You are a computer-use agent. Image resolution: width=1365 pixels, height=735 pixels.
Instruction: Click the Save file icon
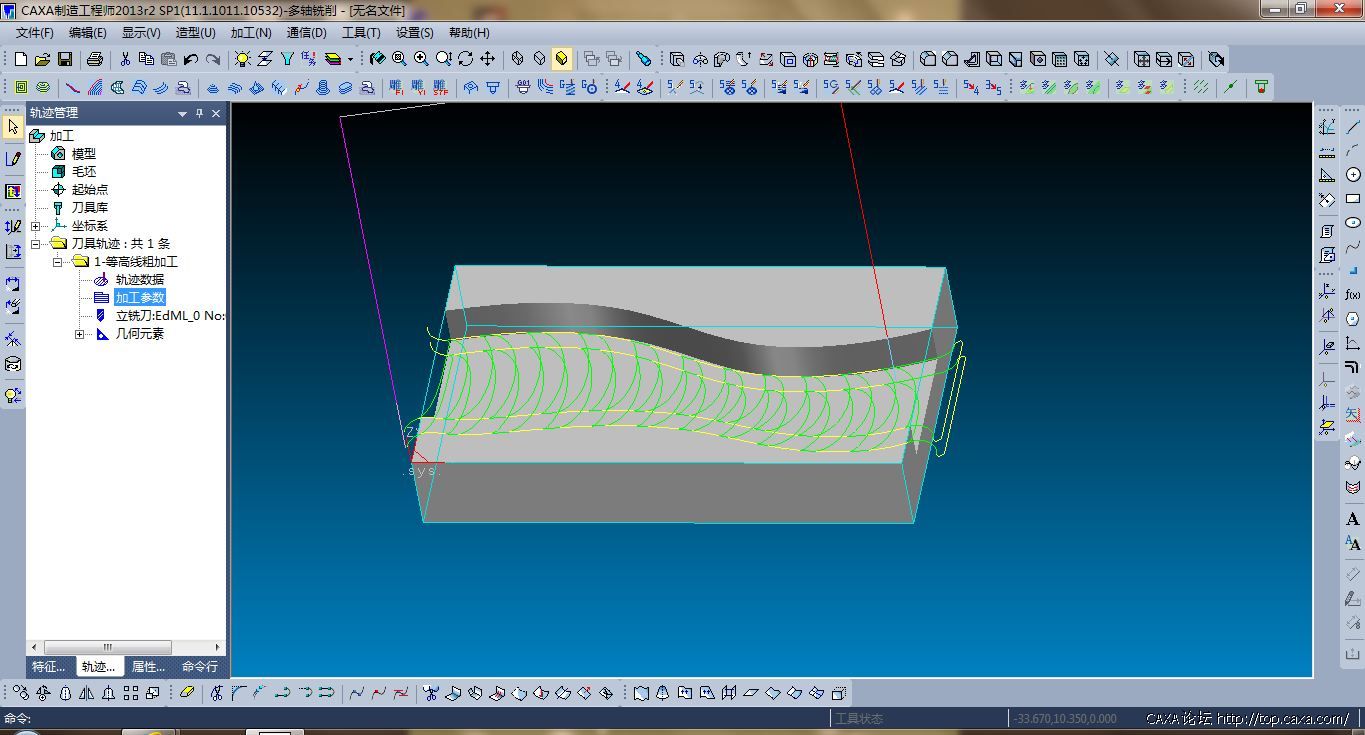click(x=65, y=59)
